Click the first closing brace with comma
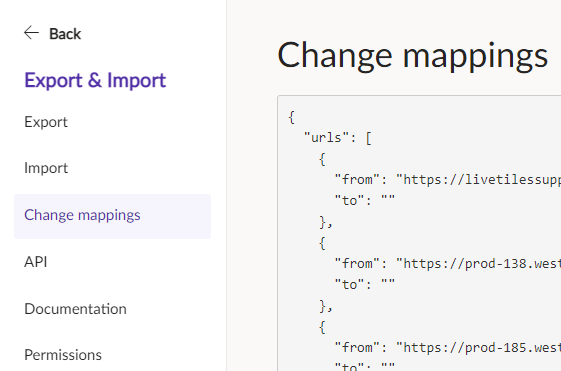This screenshot has width=561, height=371. pyautogui.click(x=326, y=222)
